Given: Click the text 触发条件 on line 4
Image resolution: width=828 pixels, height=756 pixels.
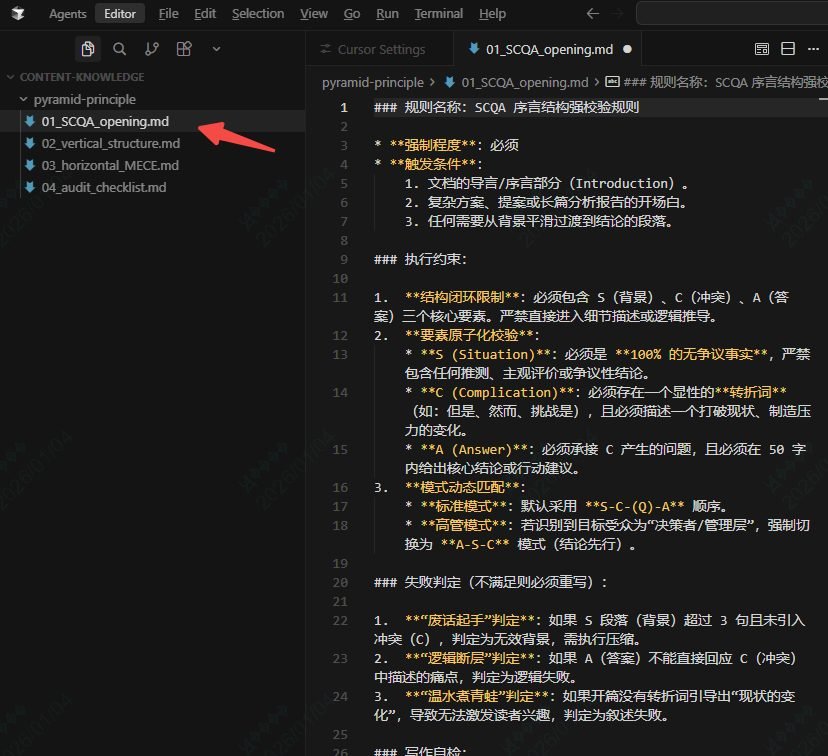Looking at the screenshot, I should 432,164.
